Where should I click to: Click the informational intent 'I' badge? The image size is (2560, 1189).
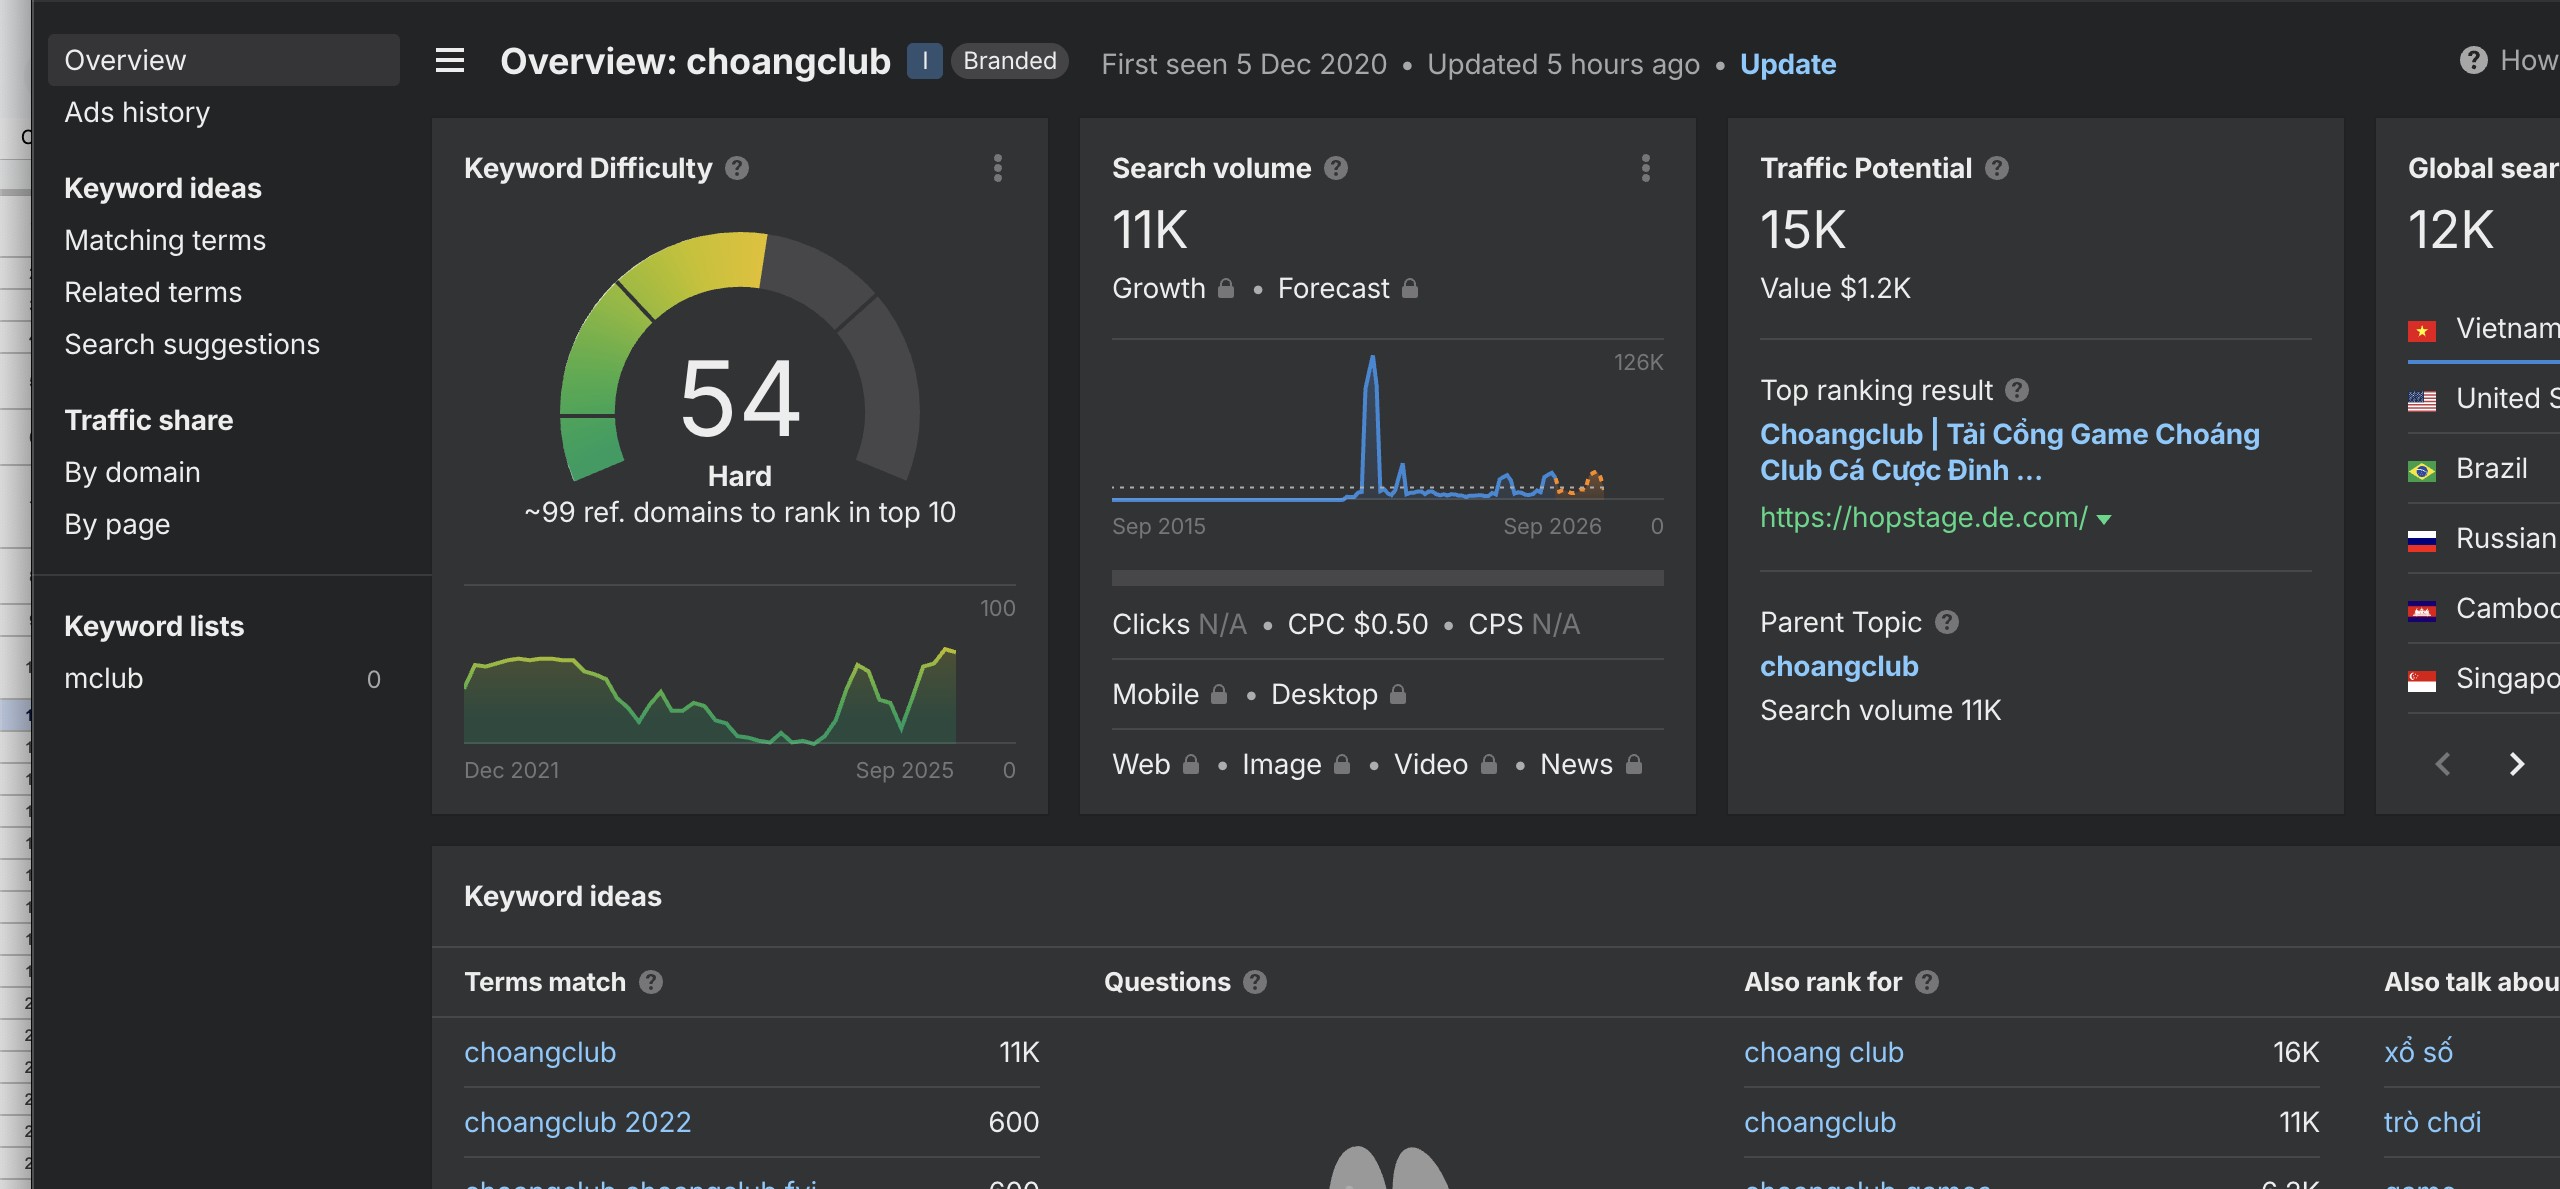(924, 61)
